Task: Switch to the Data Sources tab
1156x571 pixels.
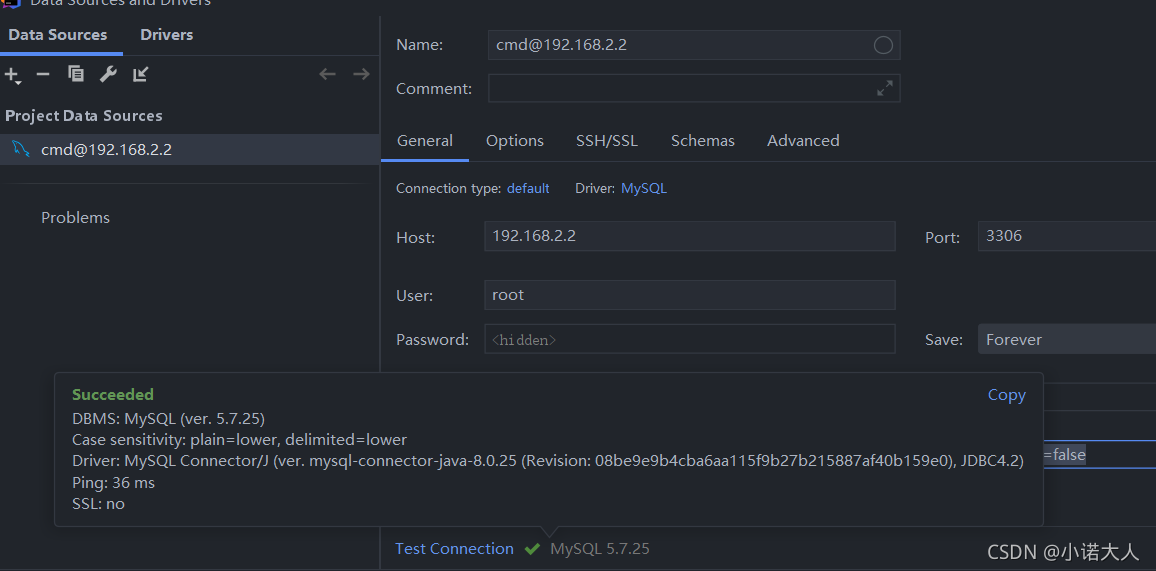Action: pos(58,35)
